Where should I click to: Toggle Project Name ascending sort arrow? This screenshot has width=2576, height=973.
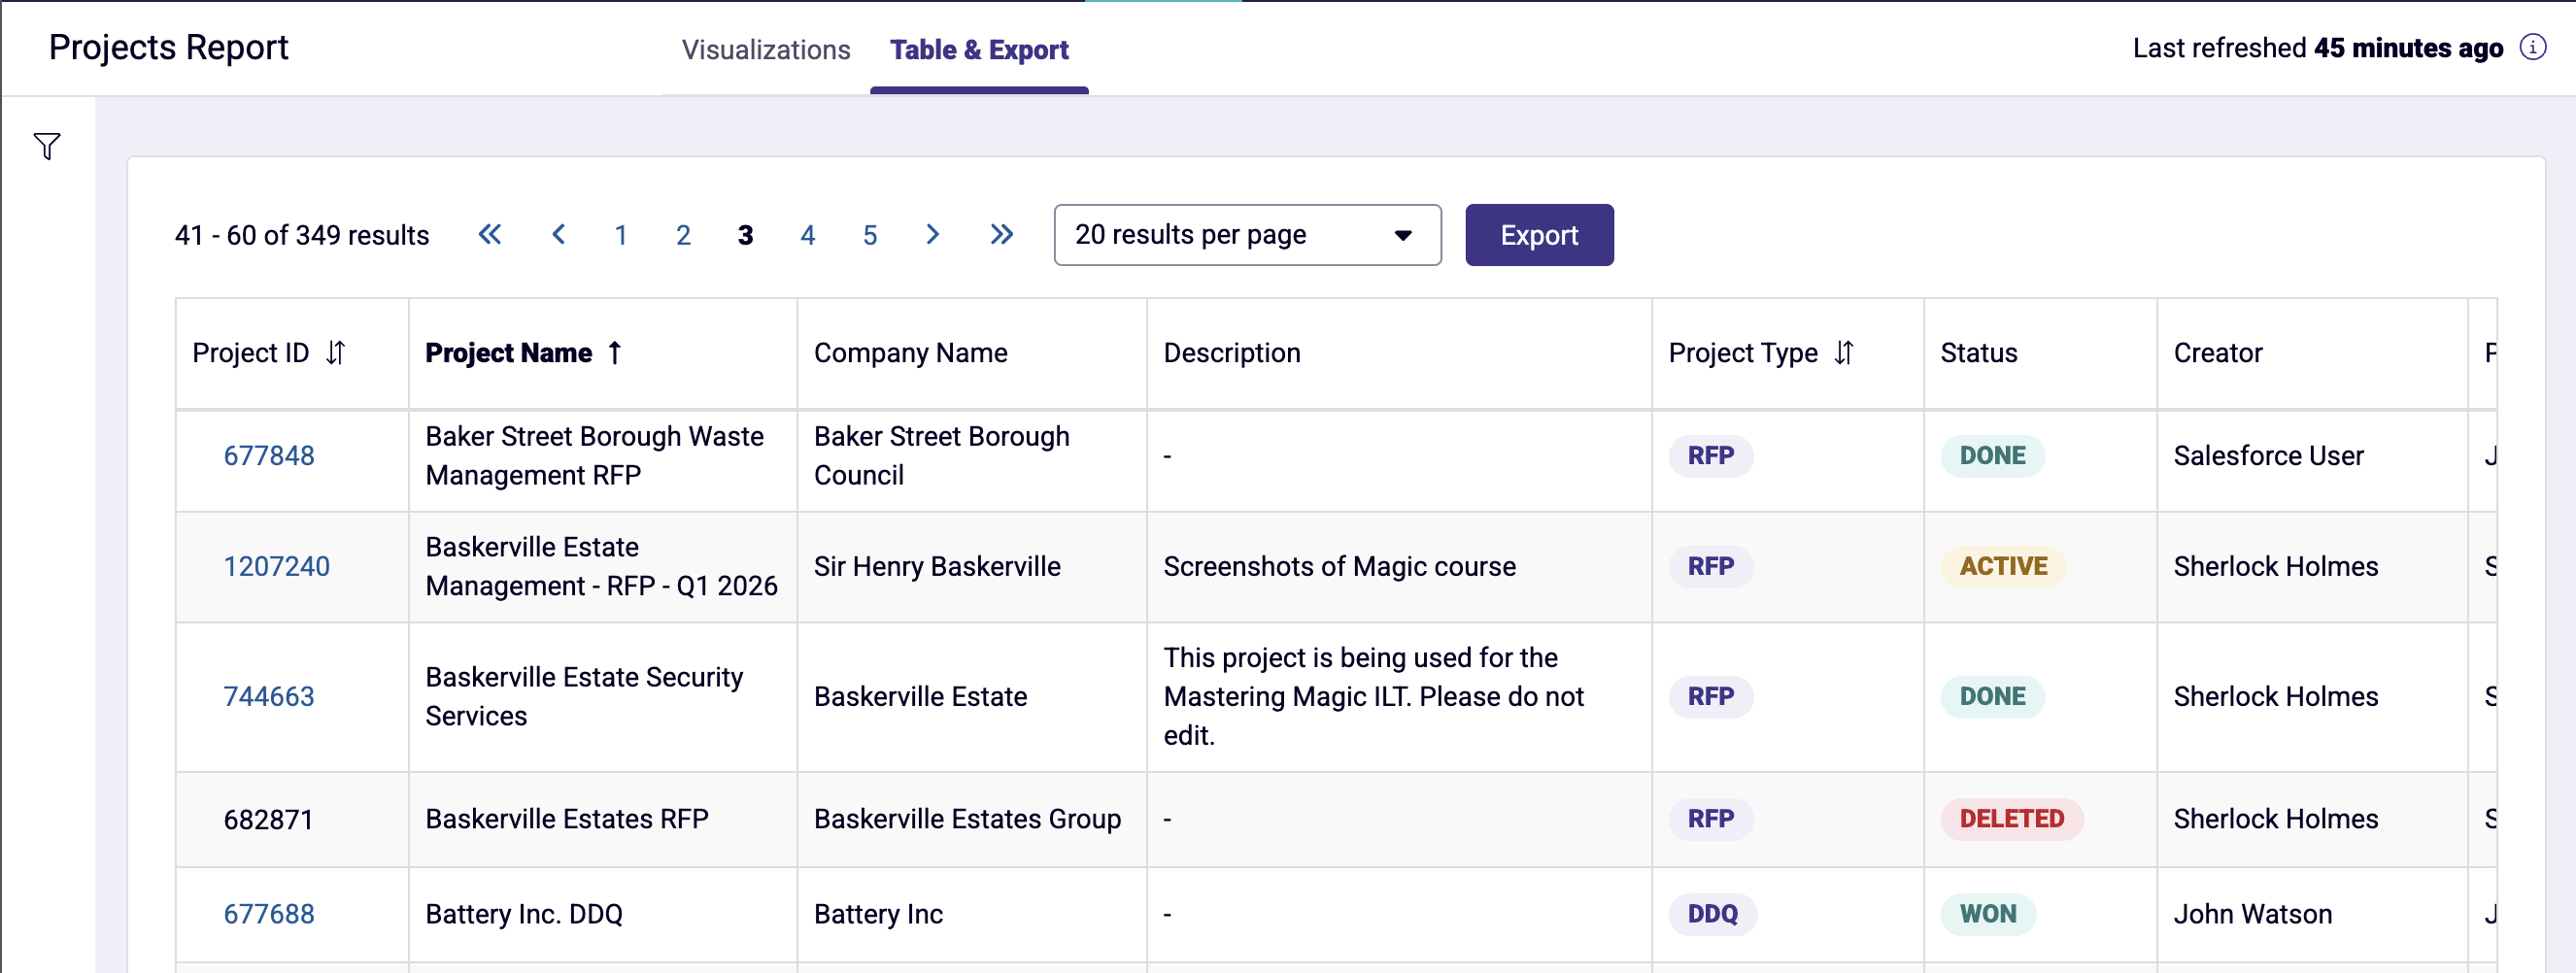pos(615,352)
